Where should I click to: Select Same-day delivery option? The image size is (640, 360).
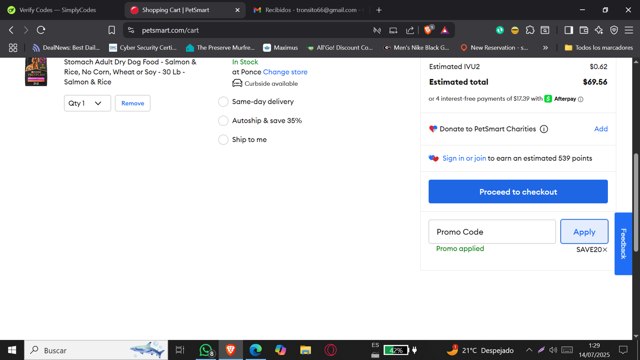pos(223,102)
